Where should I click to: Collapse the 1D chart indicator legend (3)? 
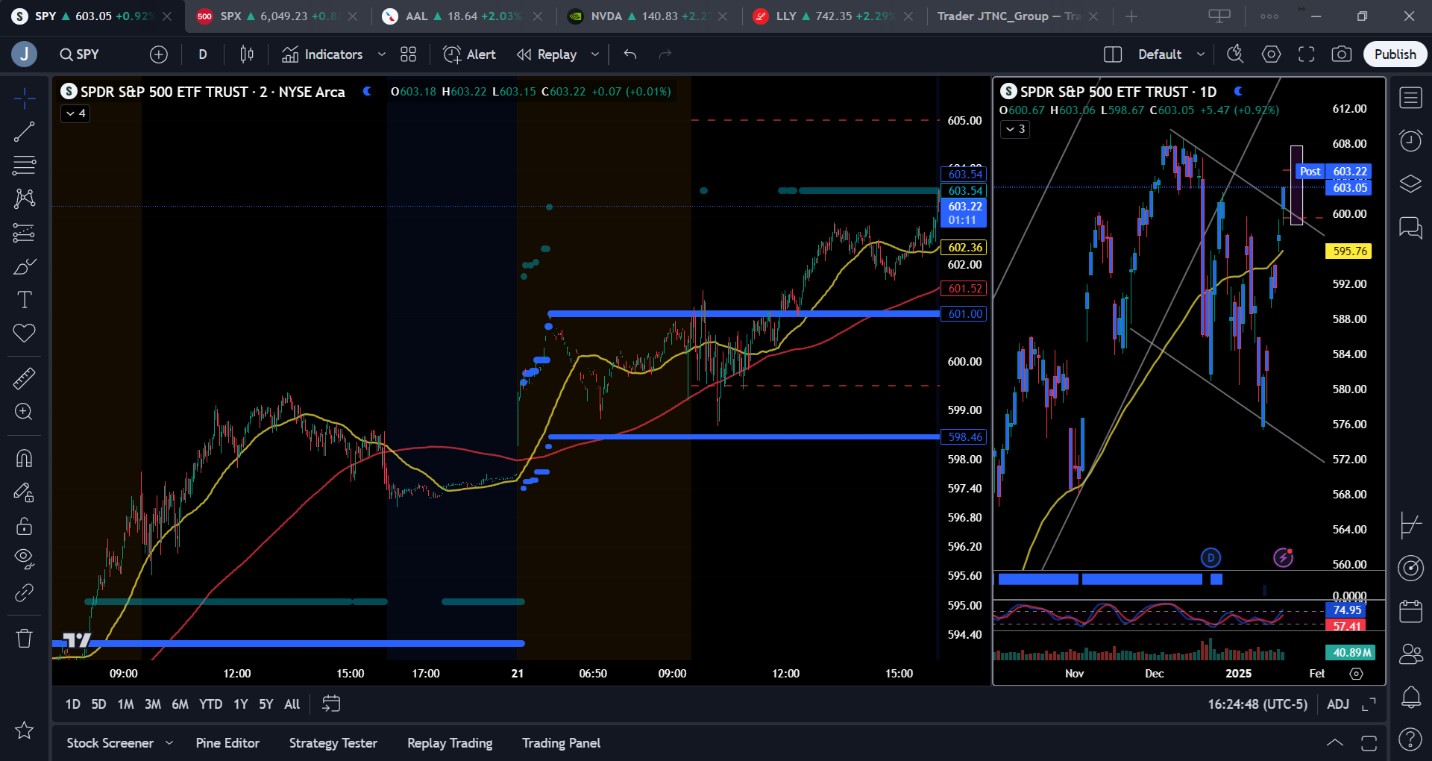[1014, 129]
